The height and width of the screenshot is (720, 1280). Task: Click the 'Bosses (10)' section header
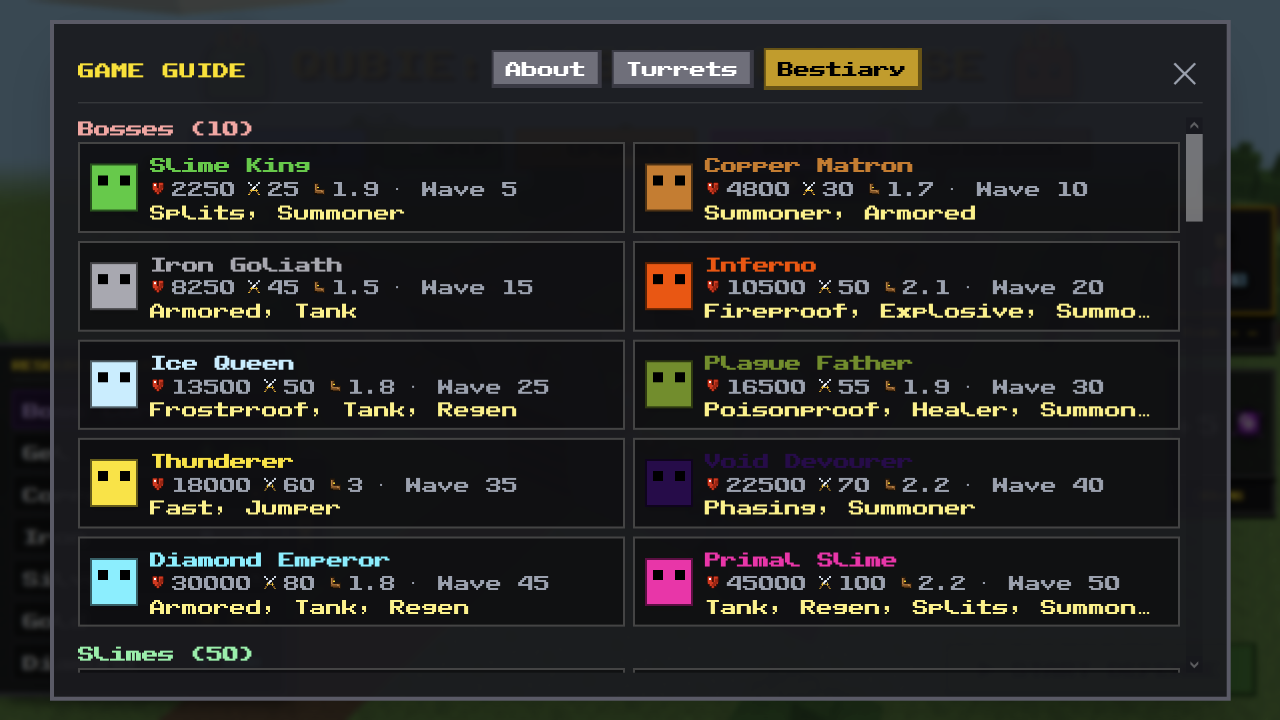click(165, 129)
